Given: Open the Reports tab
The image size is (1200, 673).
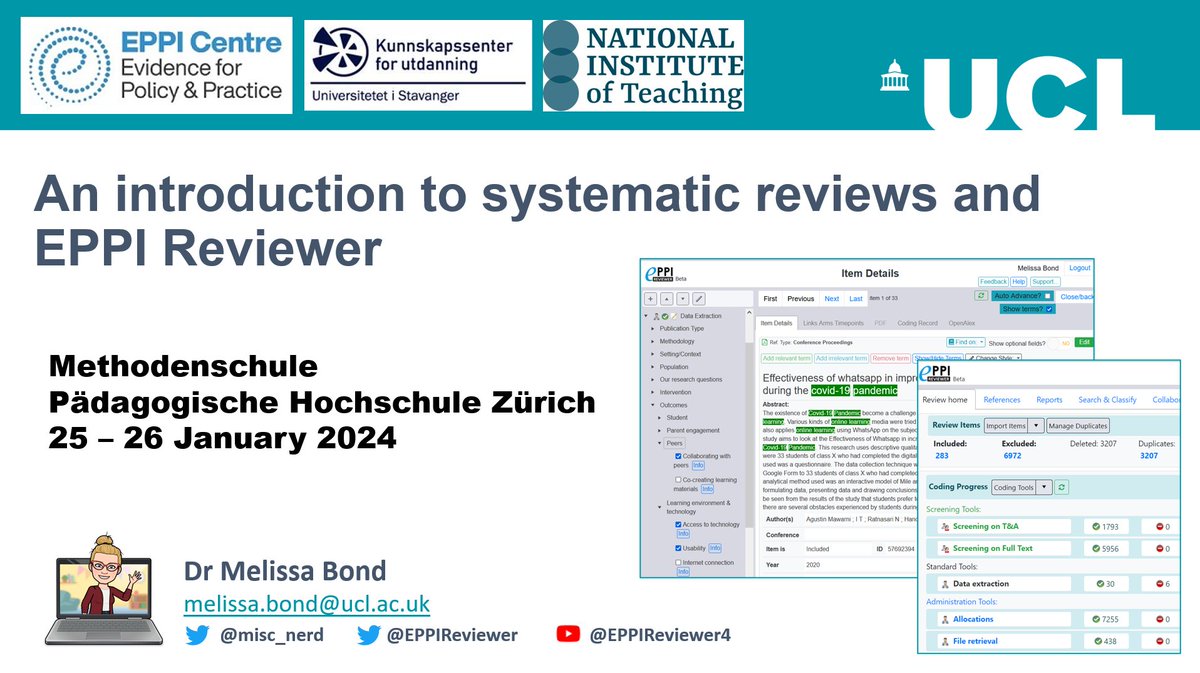Looking at the screenshot, I should coord(1049,400).
